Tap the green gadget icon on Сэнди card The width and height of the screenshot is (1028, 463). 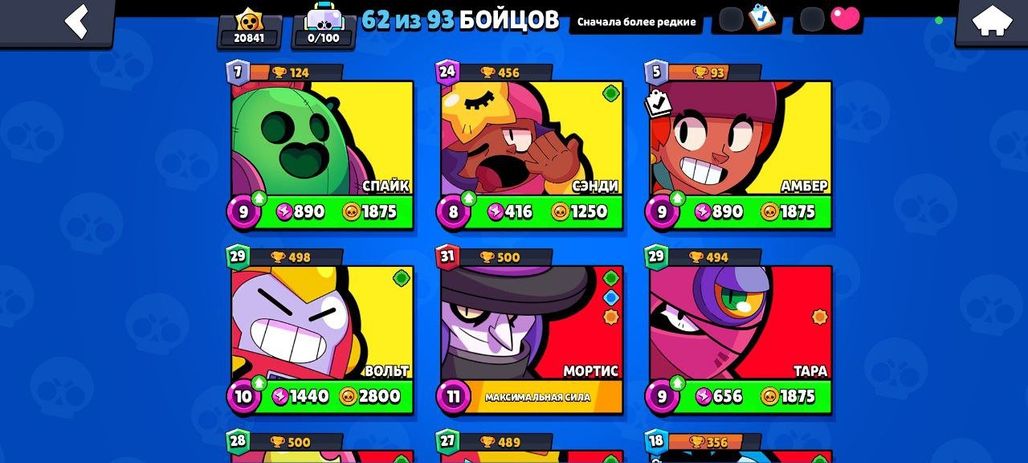(610, 94)
